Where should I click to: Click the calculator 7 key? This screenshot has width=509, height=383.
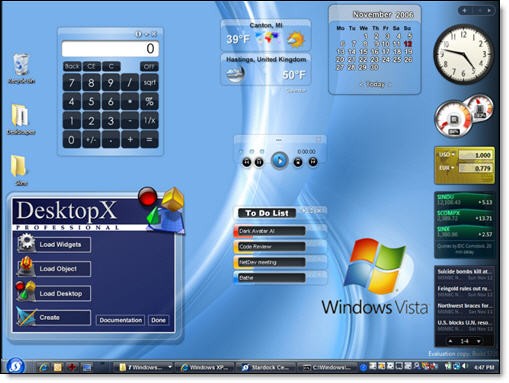pos(72,82)
